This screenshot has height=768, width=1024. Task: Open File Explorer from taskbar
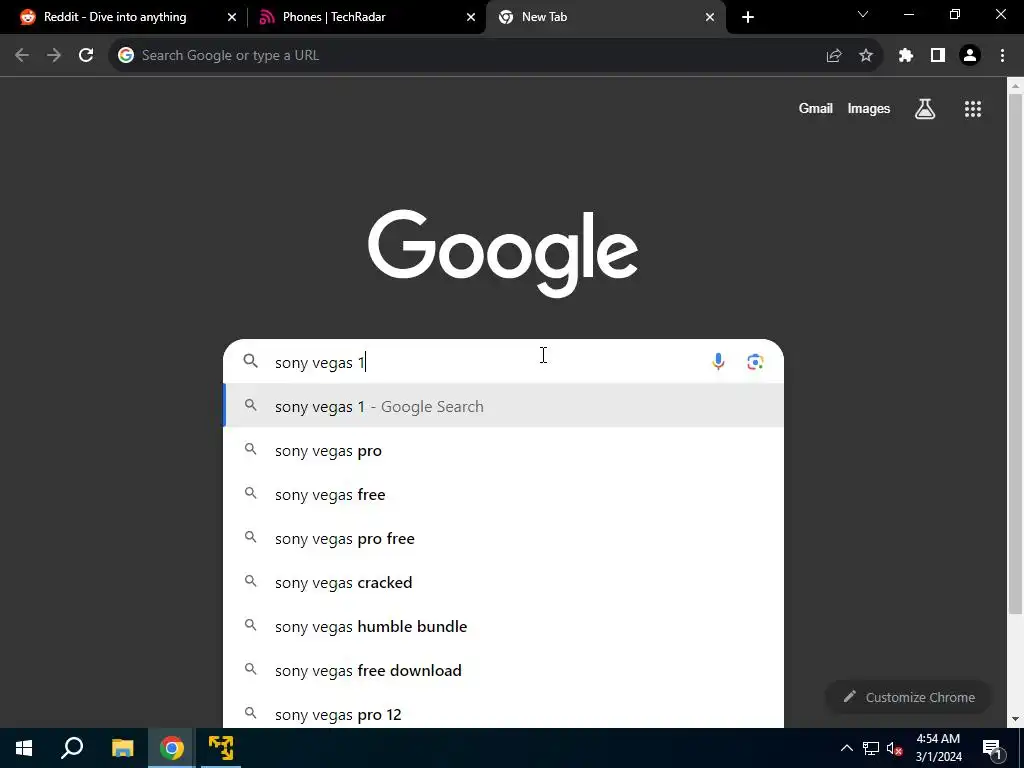point(122,748)
